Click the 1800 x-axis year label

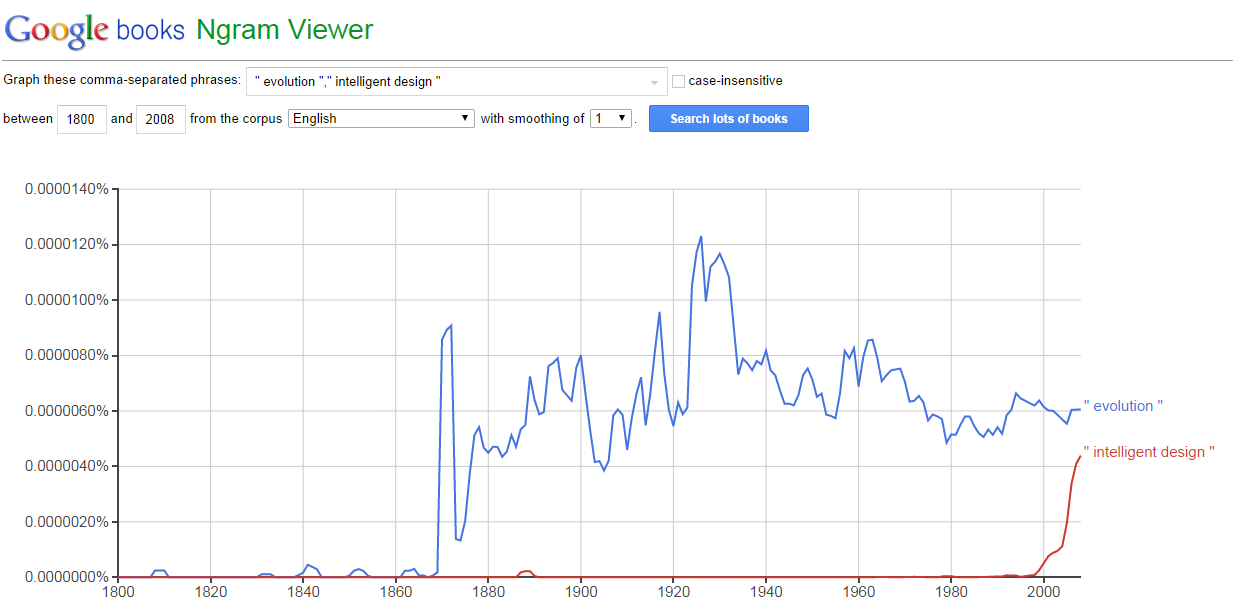[118, 592]
